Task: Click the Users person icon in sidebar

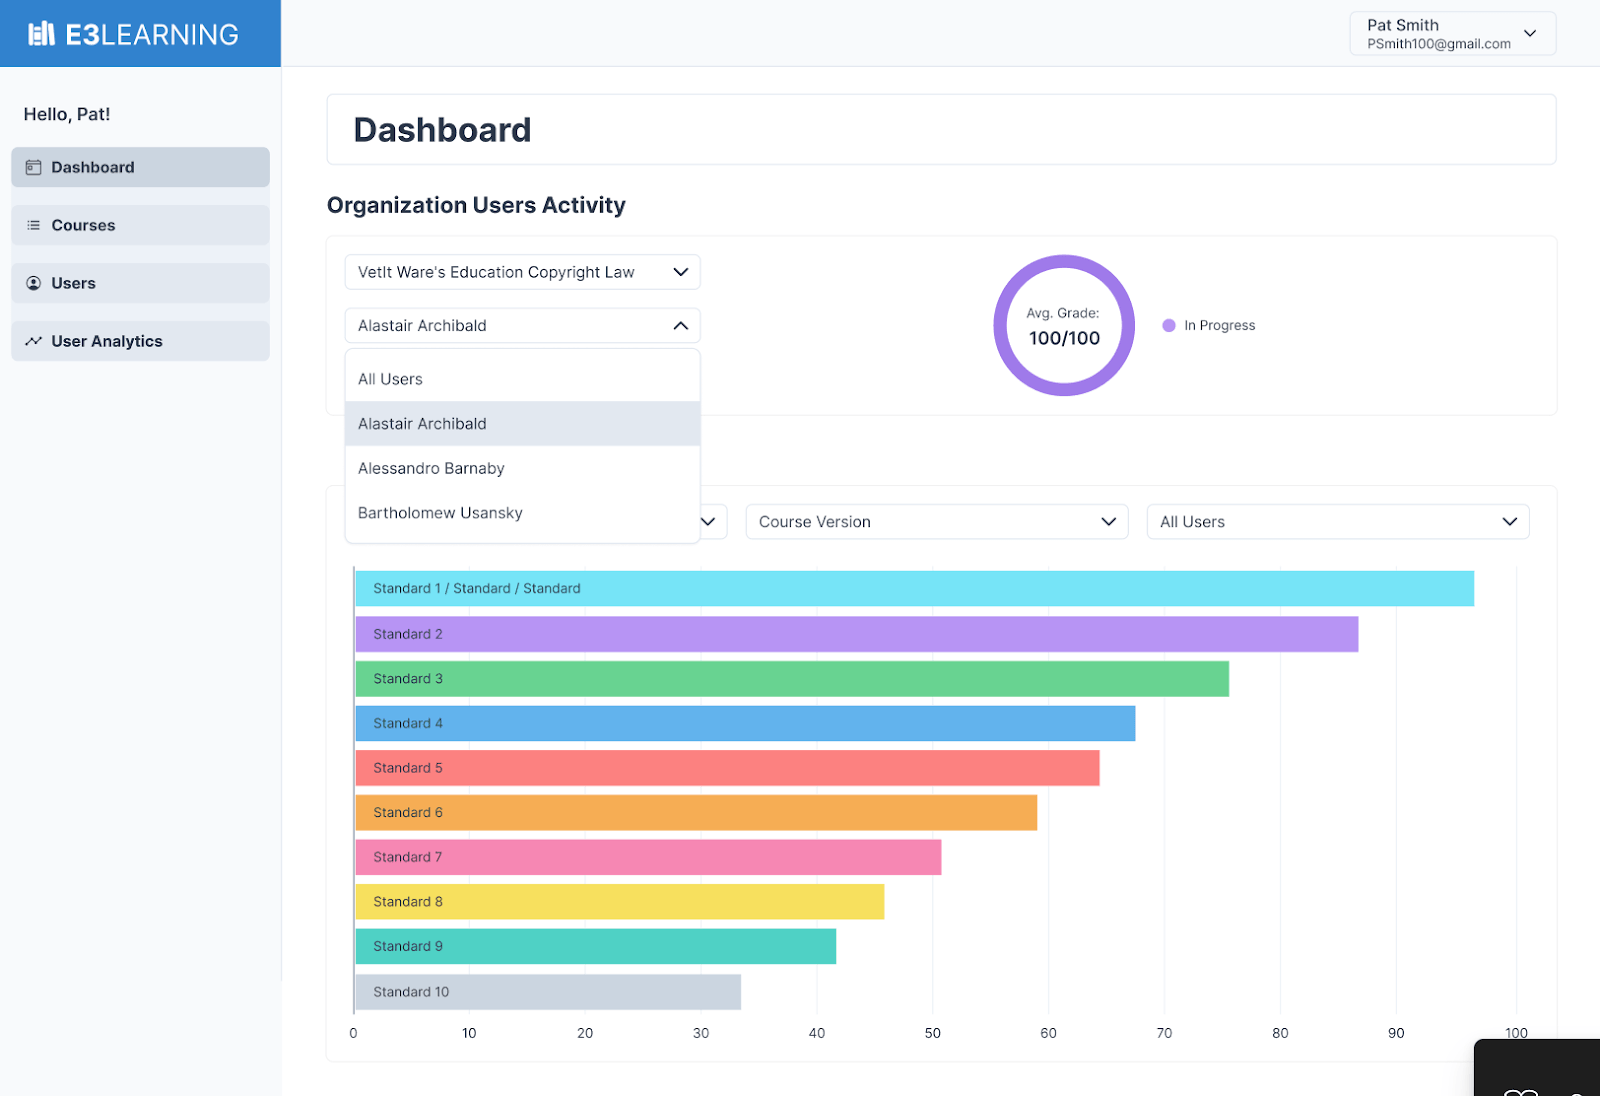Action: (x=33, y=284)
